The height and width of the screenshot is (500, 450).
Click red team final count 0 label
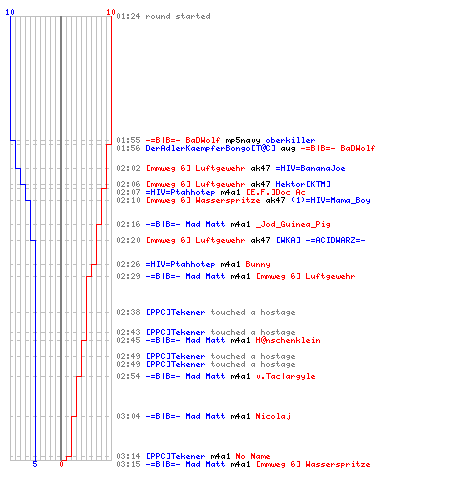61,464
